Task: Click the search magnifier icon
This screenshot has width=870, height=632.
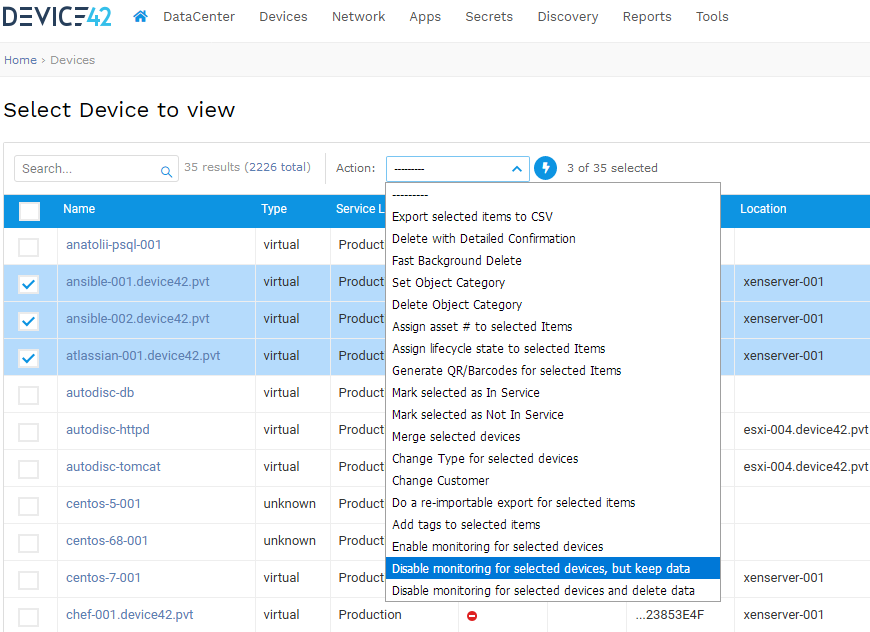Action: tap(165, 170)
